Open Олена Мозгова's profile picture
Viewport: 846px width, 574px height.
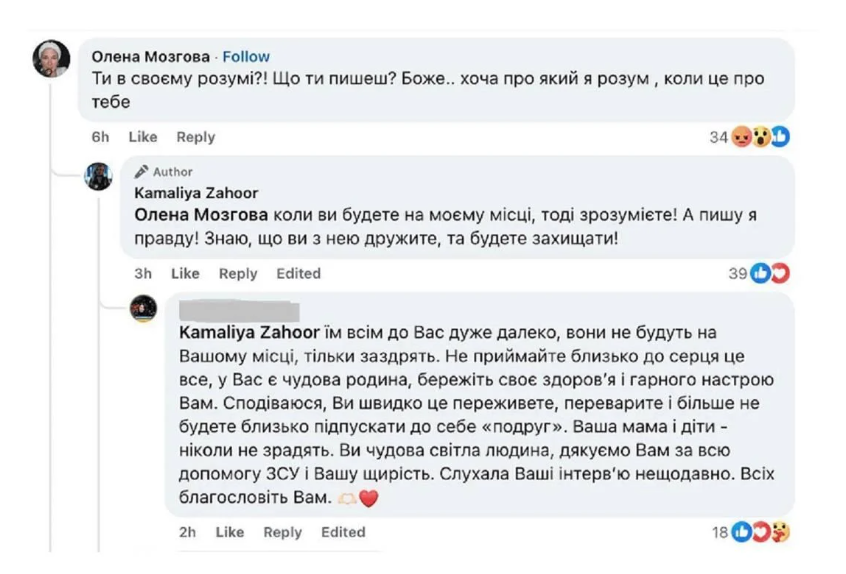51,59
